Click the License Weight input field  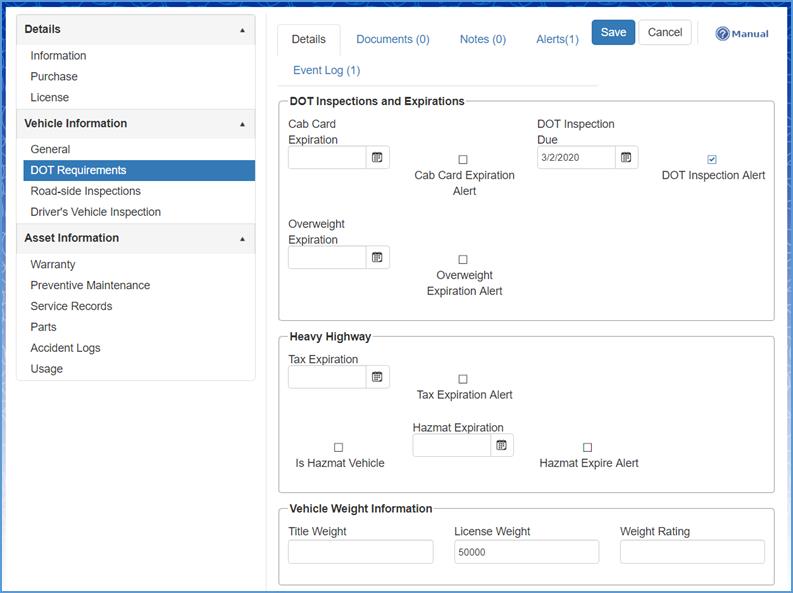(x=526, y=552)
